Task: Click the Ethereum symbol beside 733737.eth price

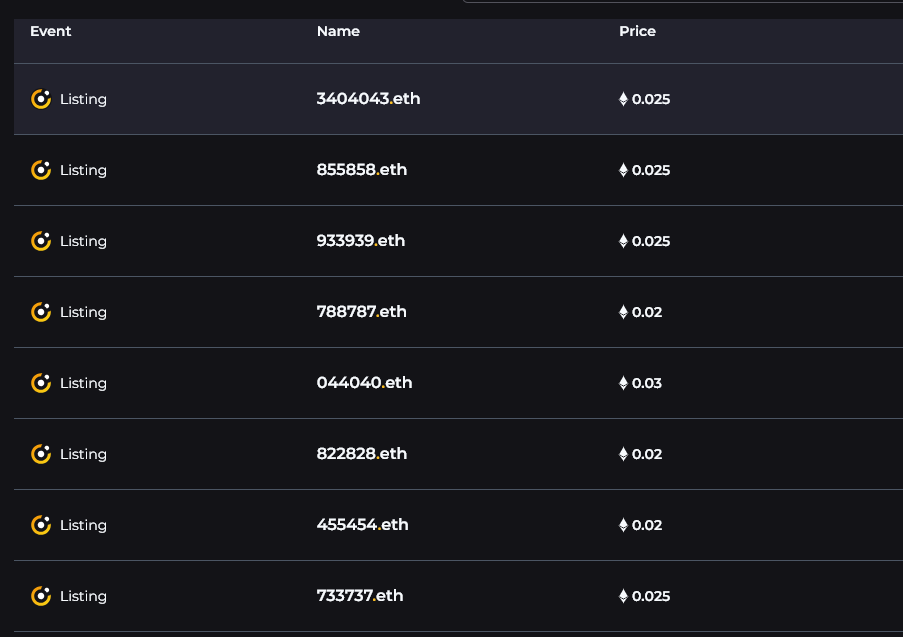Action: coord(623,596)
